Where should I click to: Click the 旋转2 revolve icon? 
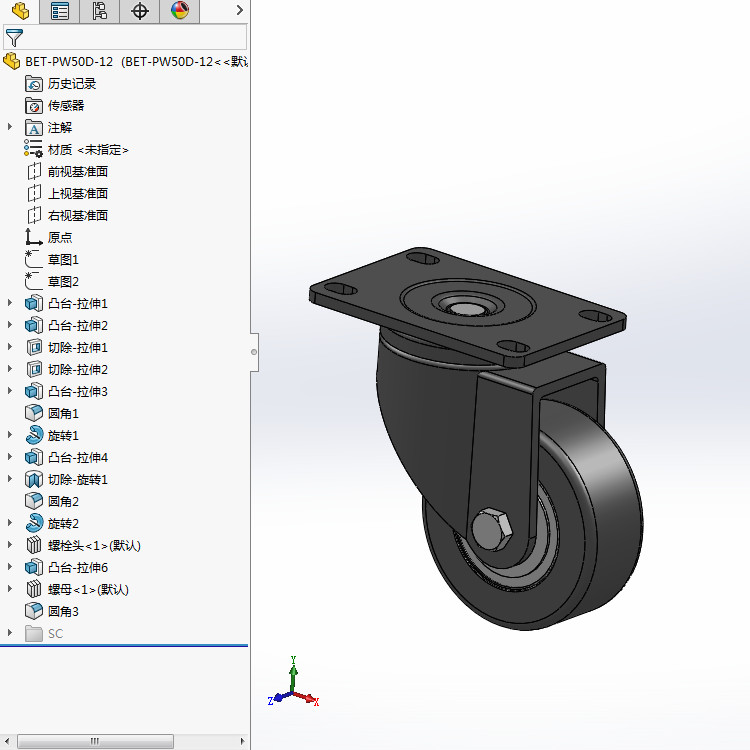click(34, 523)
